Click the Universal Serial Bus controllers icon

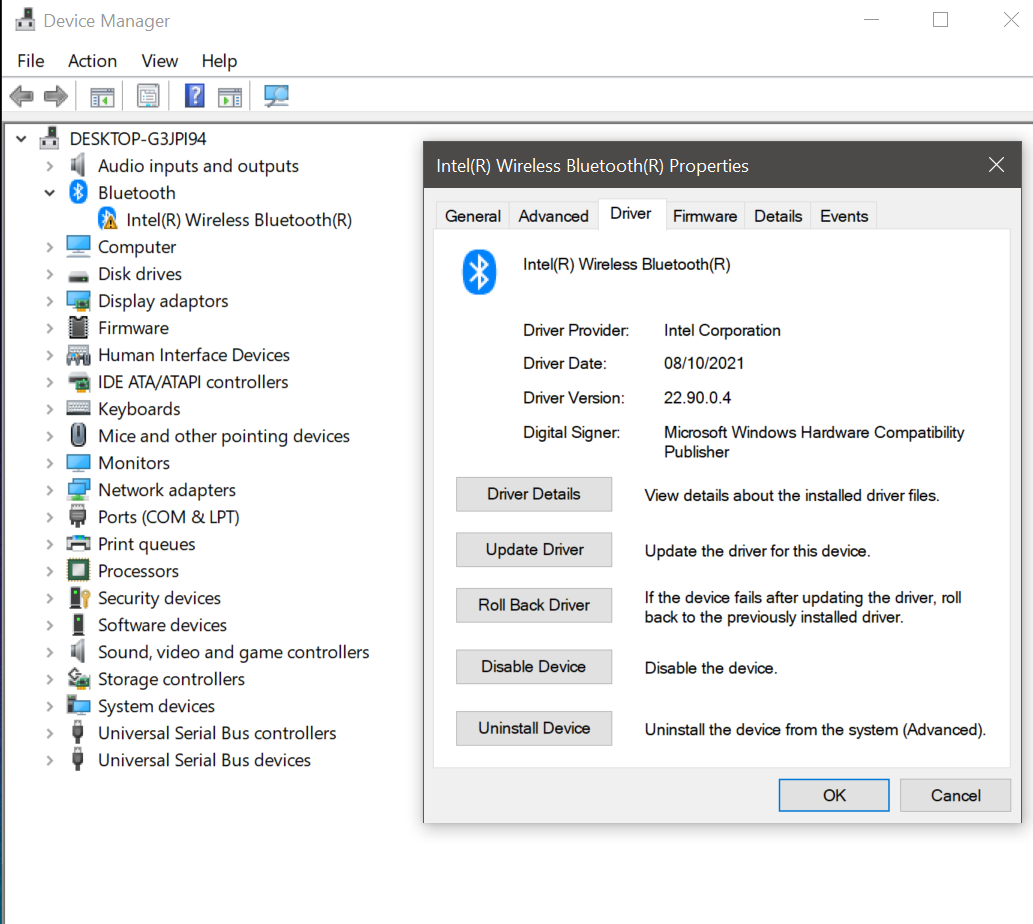click(77, 732)
